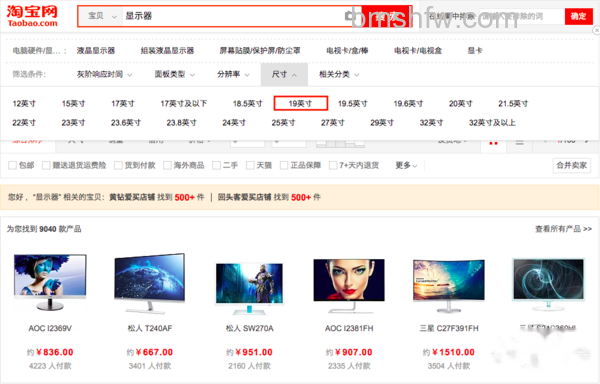Enable the 二手 checkbox

pyautogui.click(x=216, y=165)
